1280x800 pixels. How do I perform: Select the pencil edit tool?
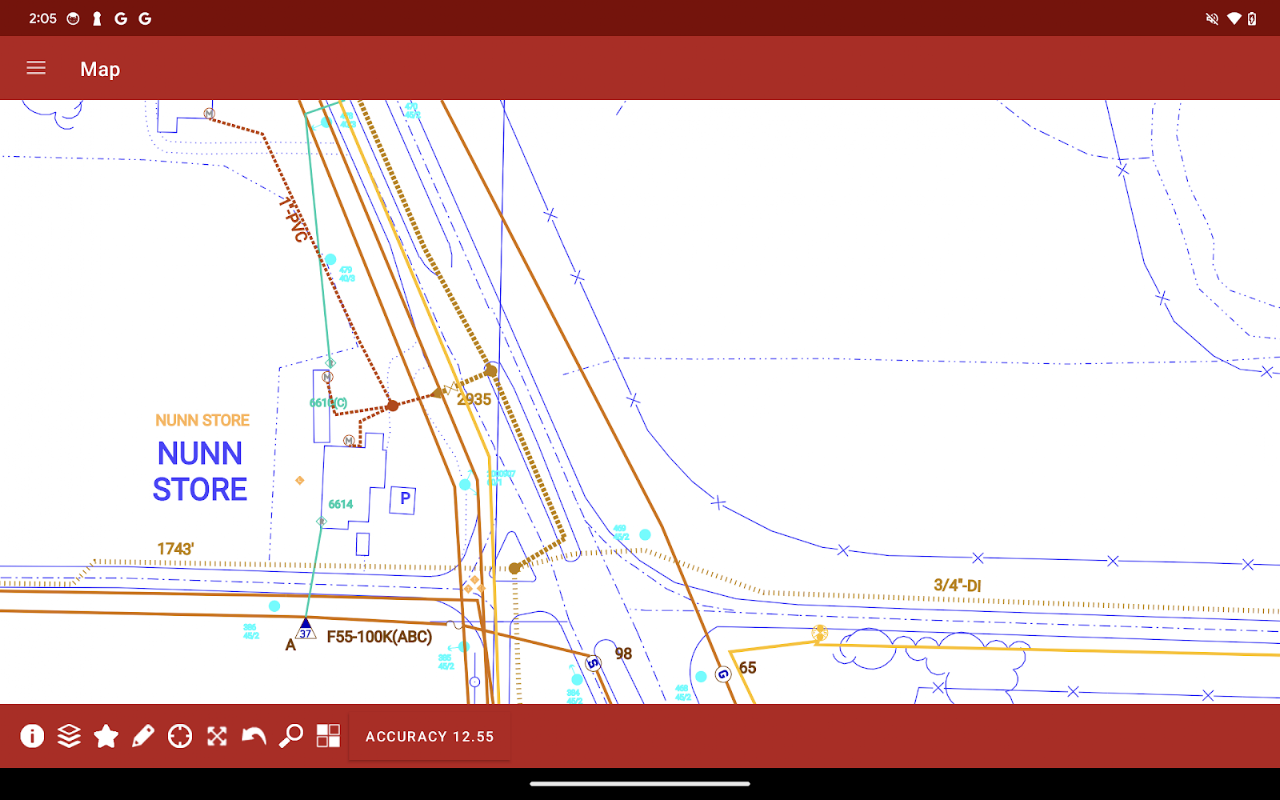click(143, 736)
